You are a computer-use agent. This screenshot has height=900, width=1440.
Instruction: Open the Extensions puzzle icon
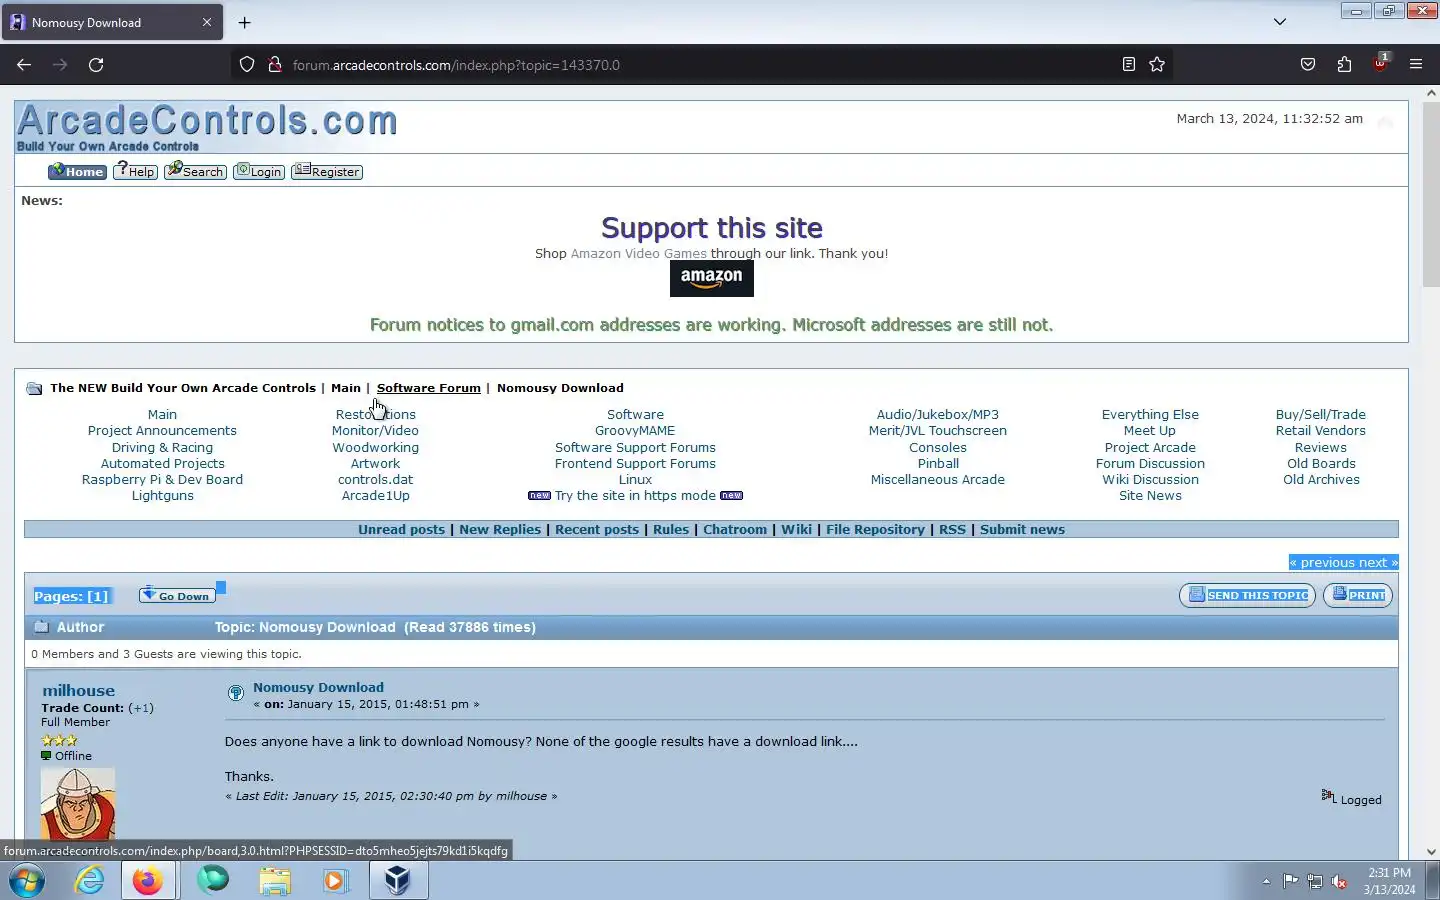(x=1344, y=64)
